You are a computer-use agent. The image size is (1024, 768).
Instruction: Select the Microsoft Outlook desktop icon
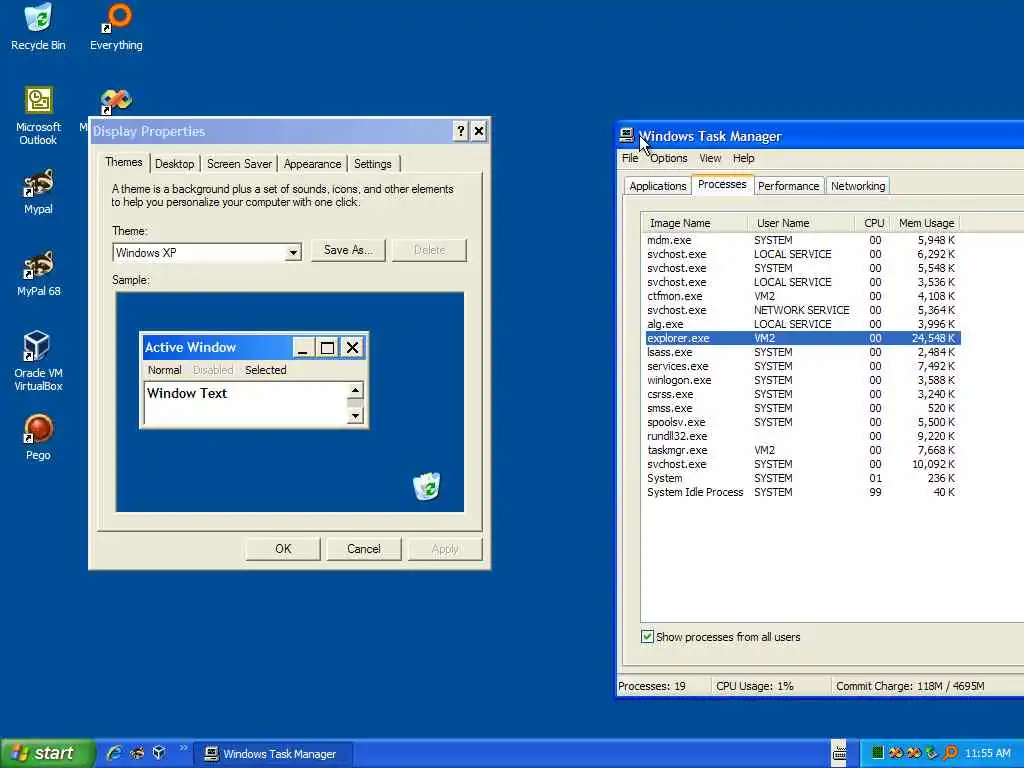(x=38, y=116)
